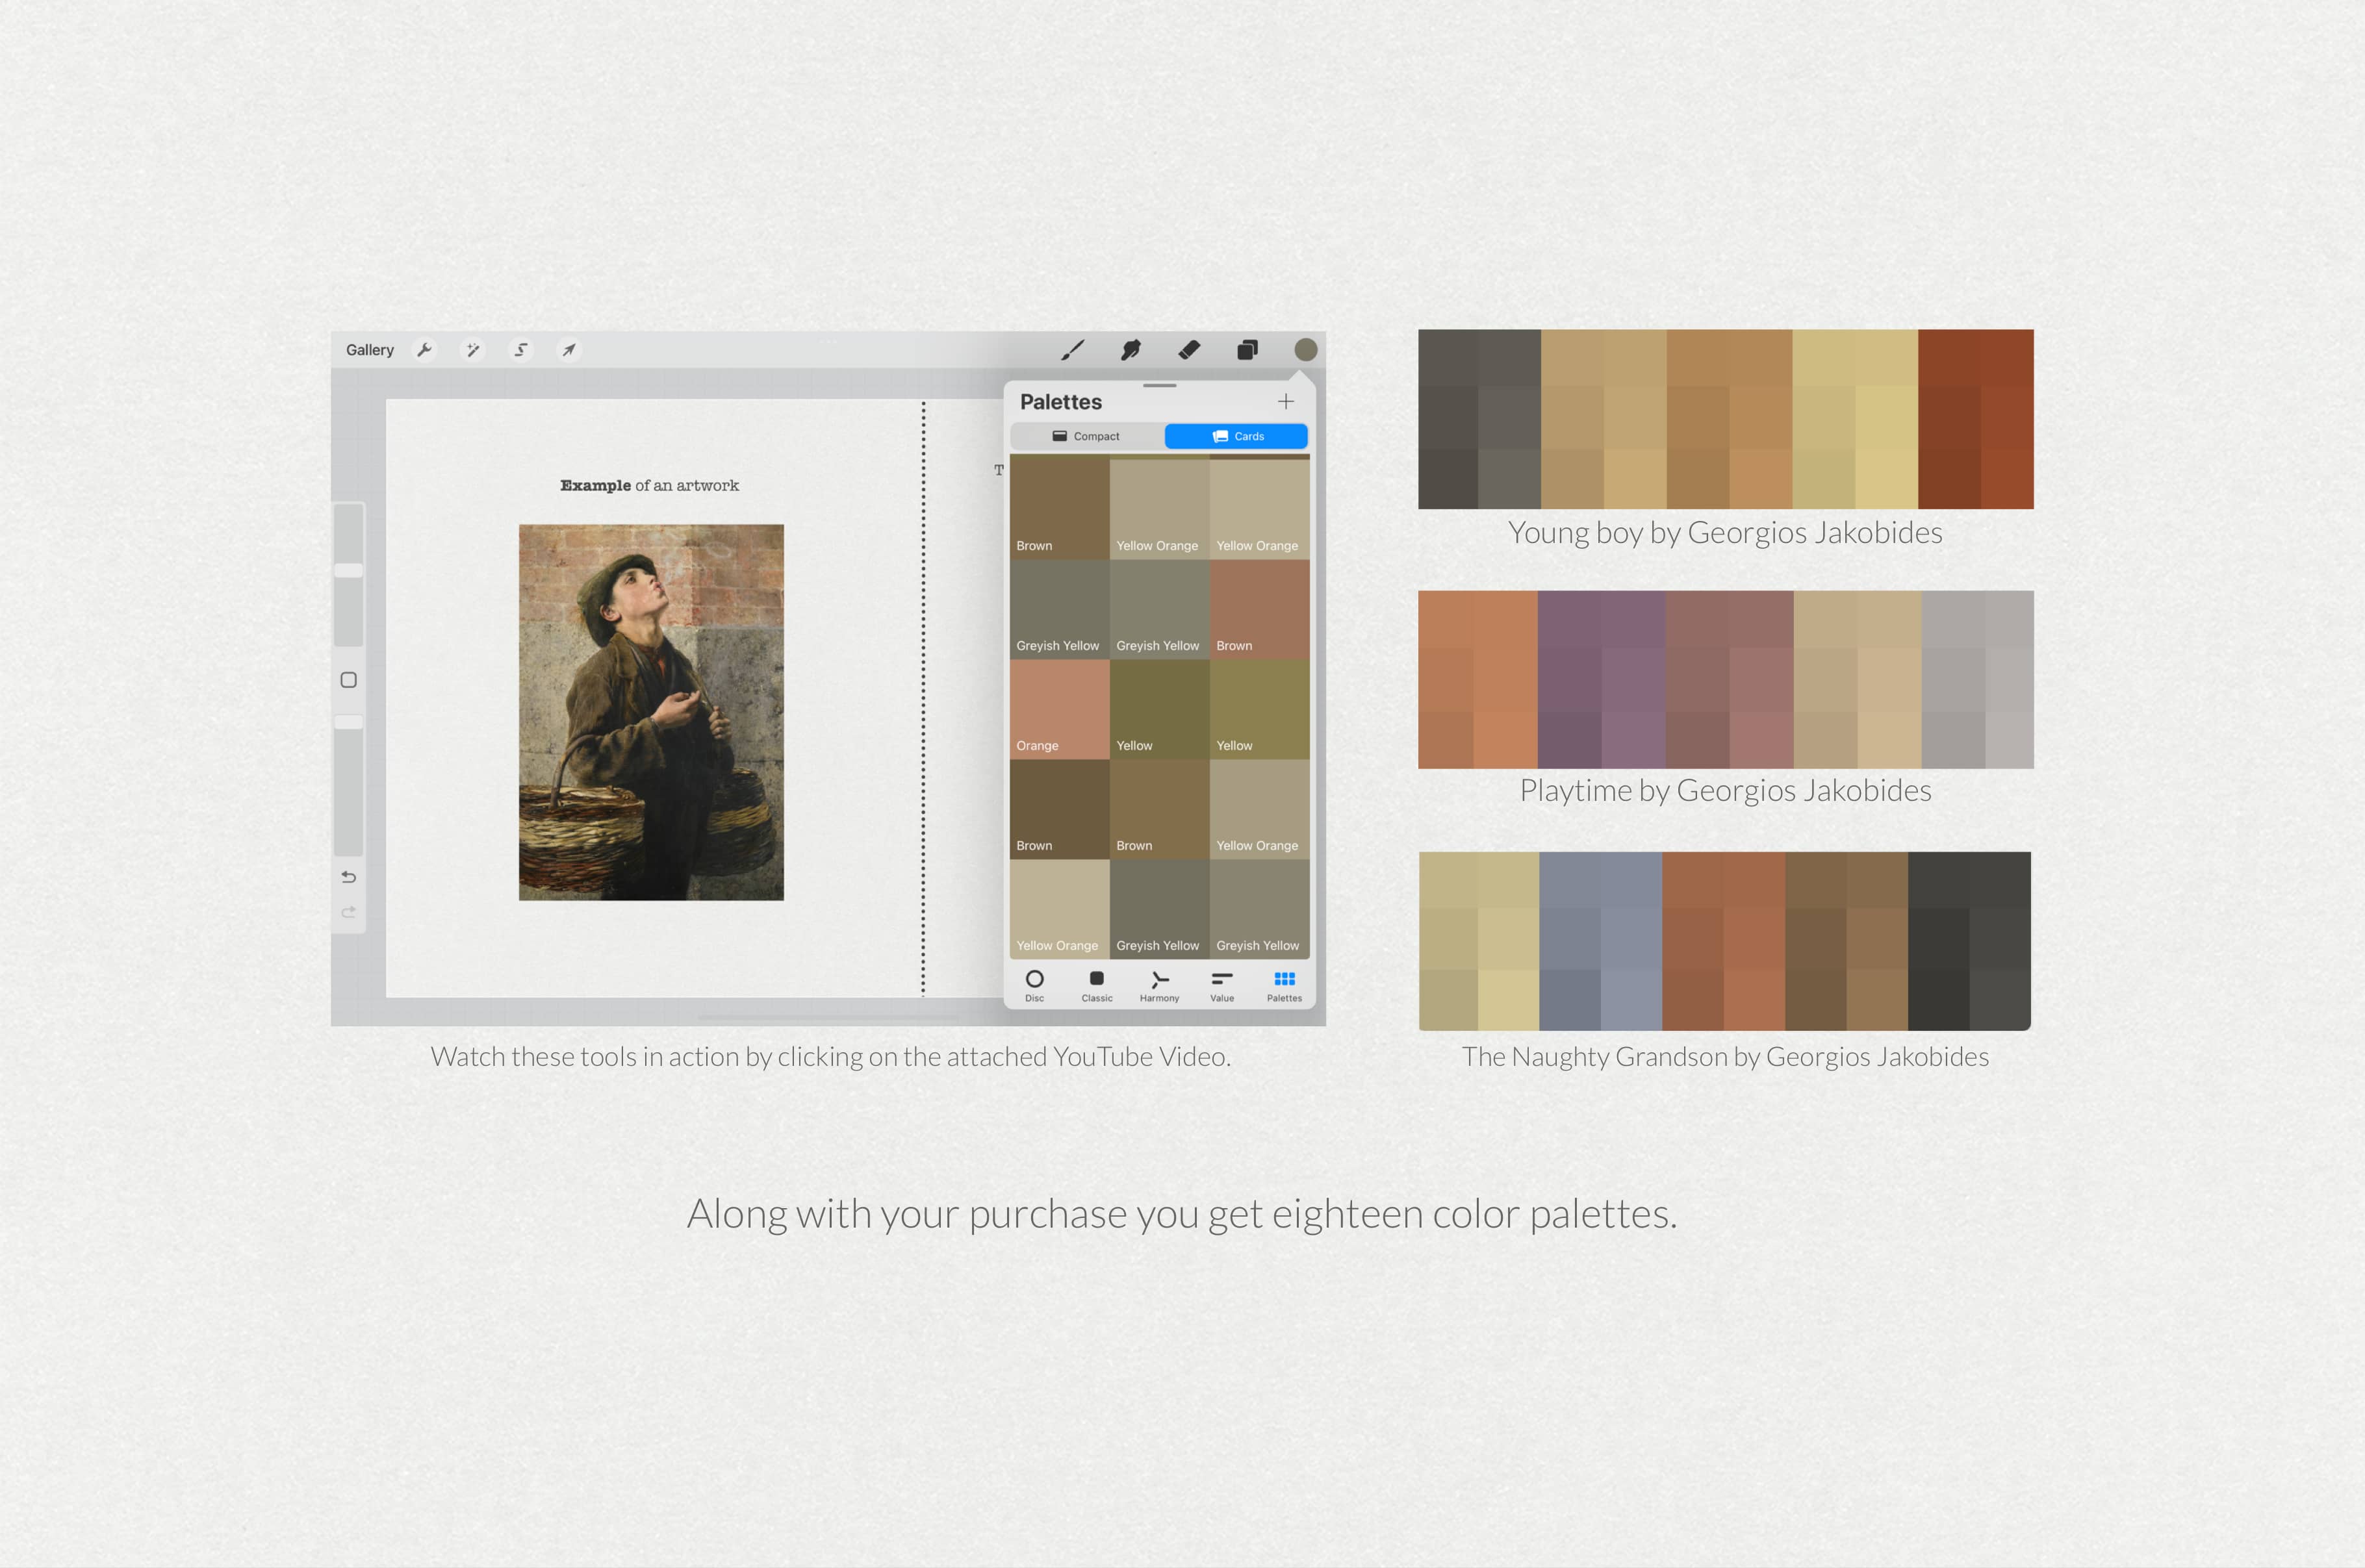Pick the Orange palette card swatch

pos(1059,709)
